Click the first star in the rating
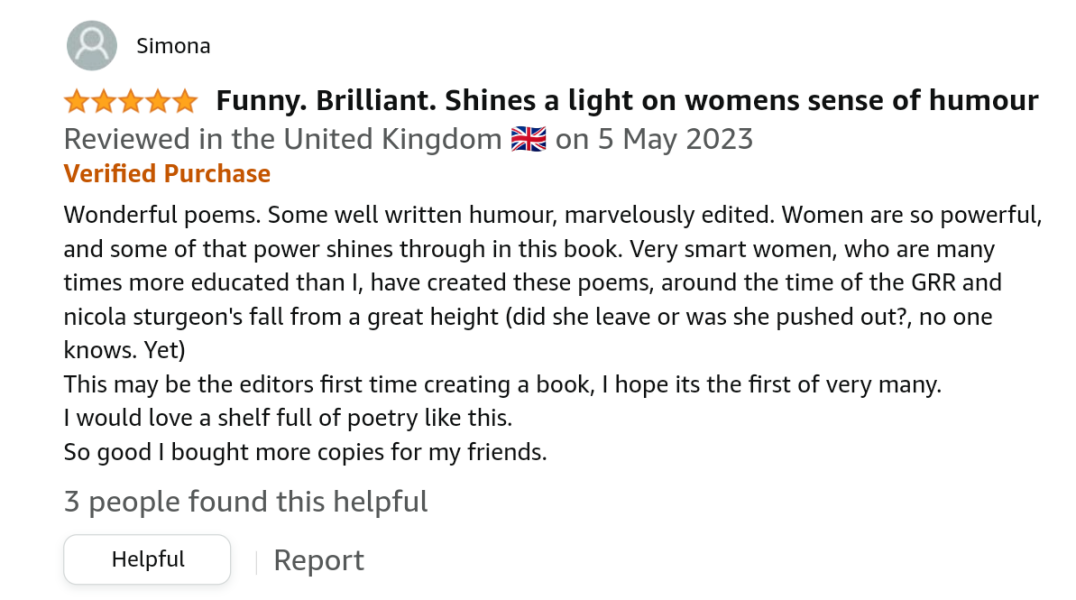1076x600 pixels. 78,100
